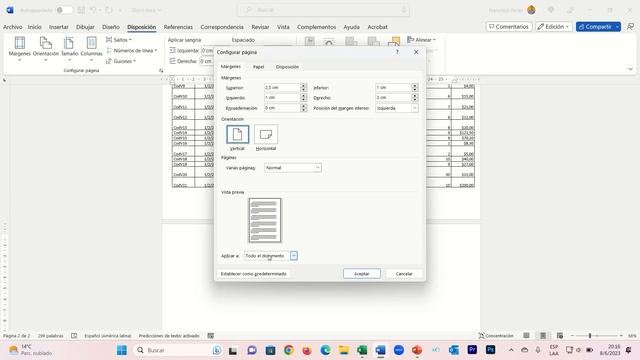This screenshot has height=360, width=640.
Task: Adjust the Superior margin spinner
Action: 303,87
